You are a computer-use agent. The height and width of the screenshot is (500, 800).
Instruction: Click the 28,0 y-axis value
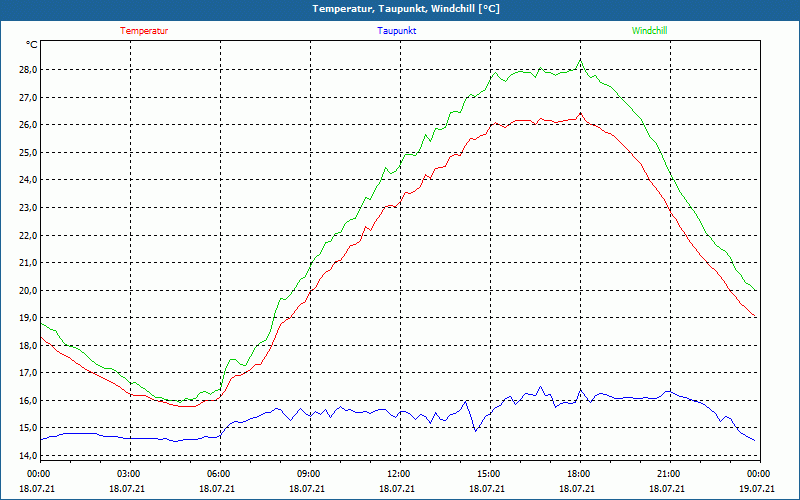pos(28,69)
